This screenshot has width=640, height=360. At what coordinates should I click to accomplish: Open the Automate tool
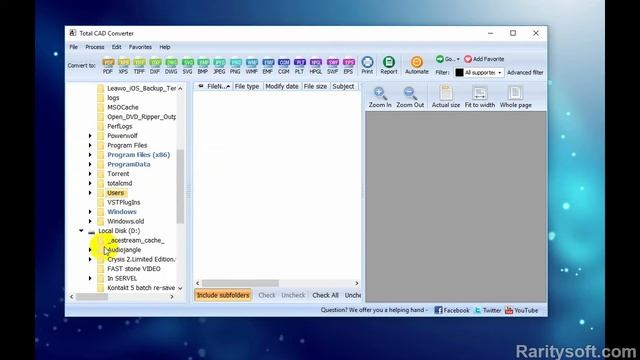(417, 65)
